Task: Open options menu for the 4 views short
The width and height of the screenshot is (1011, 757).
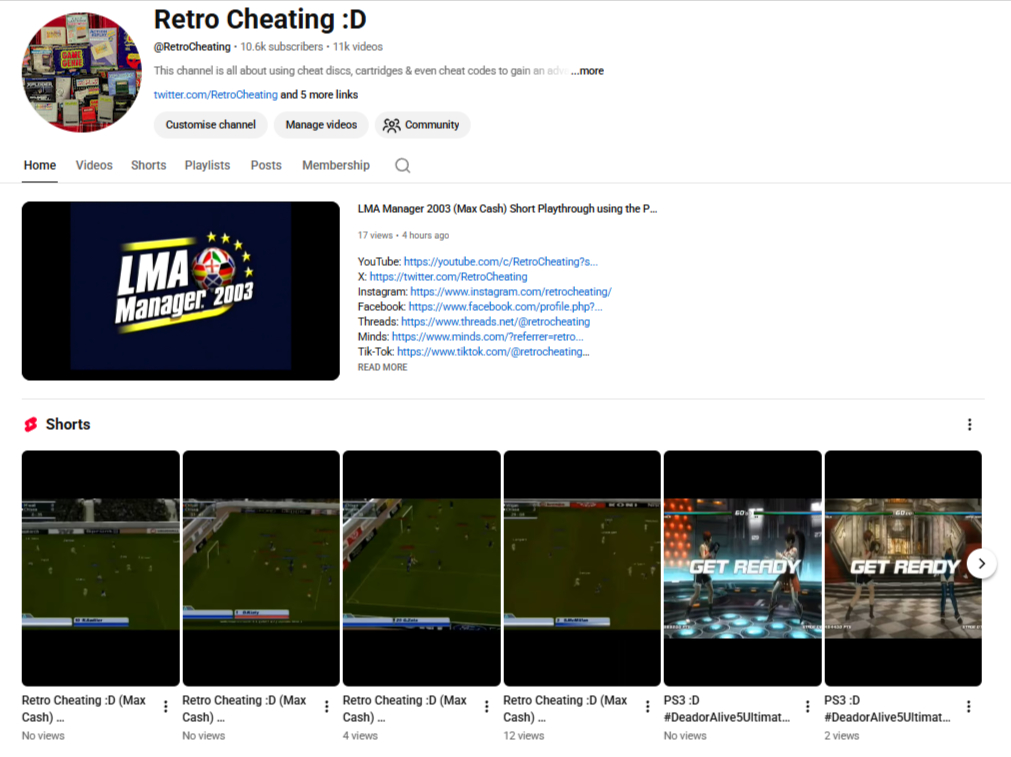Action: tap(486, 707)
